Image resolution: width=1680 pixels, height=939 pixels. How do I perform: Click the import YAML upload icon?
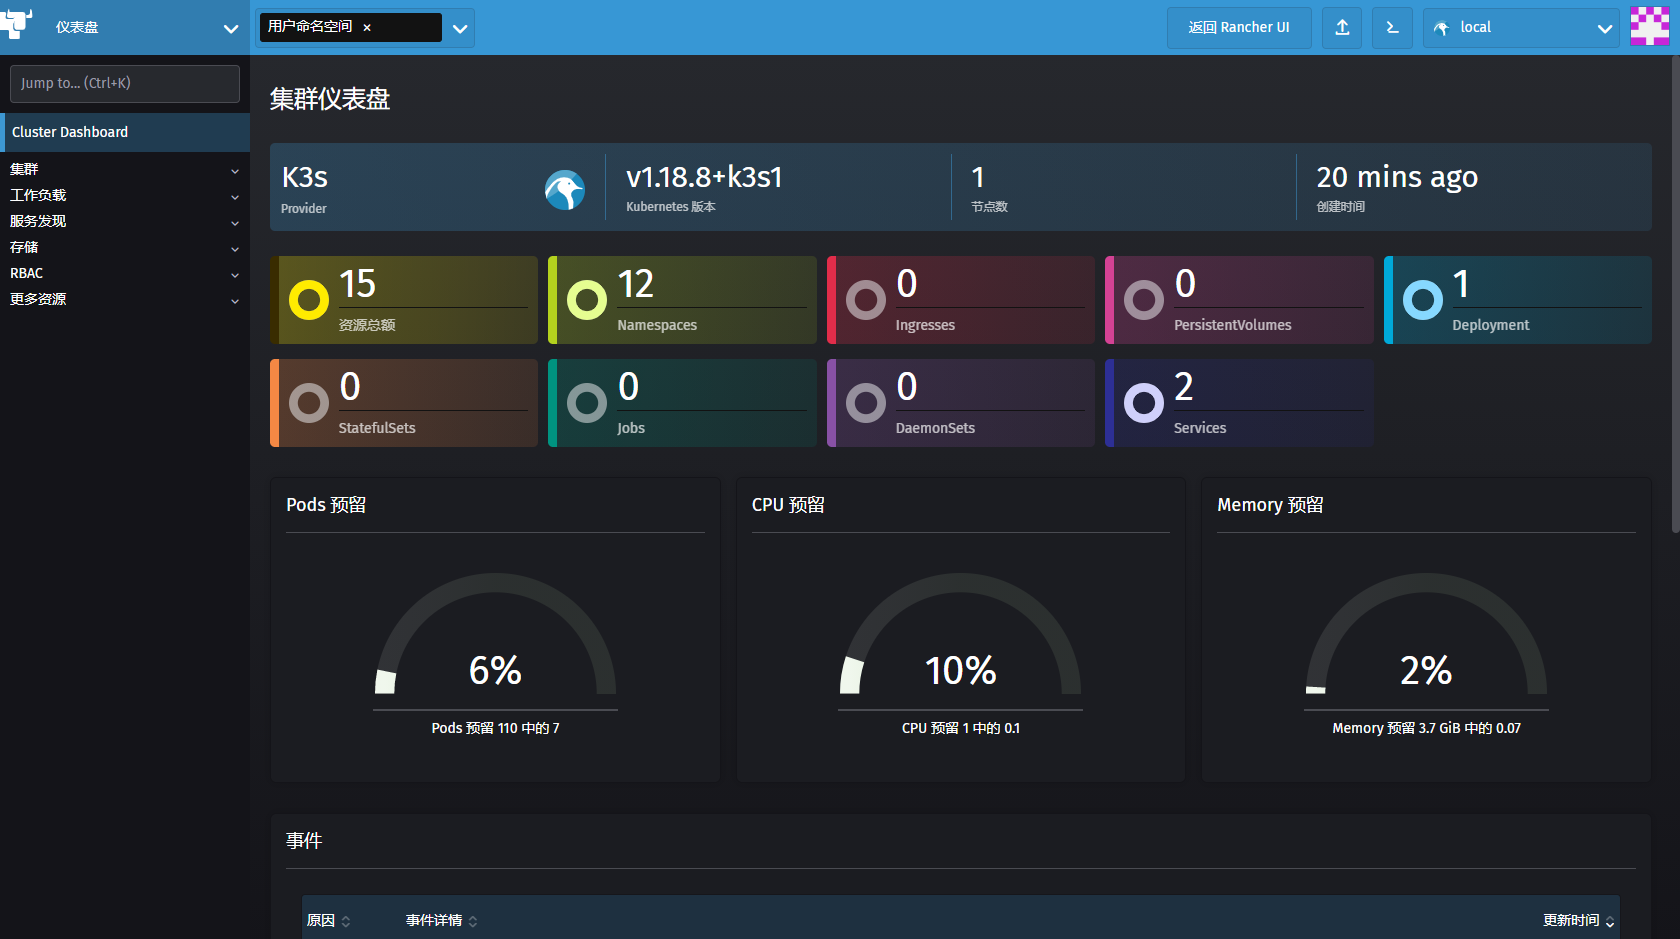[x=1342, y=28]
